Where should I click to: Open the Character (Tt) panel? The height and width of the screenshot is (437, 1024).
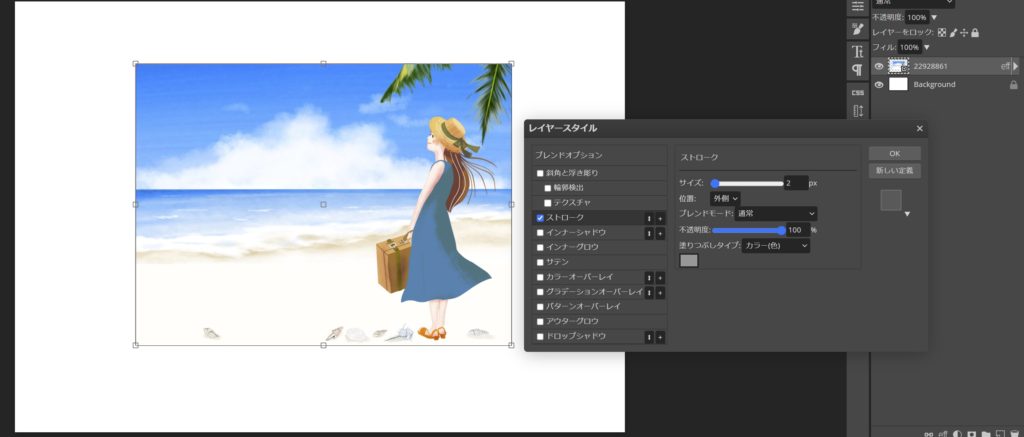[x=857, y=51]
